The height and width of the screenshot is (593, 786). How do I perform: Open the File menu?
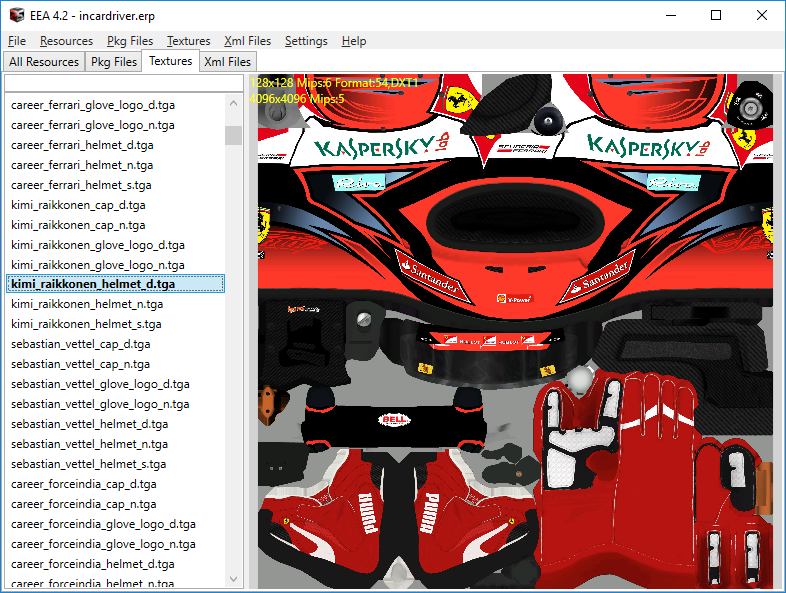pyautogui.click(x=17, y=41)
